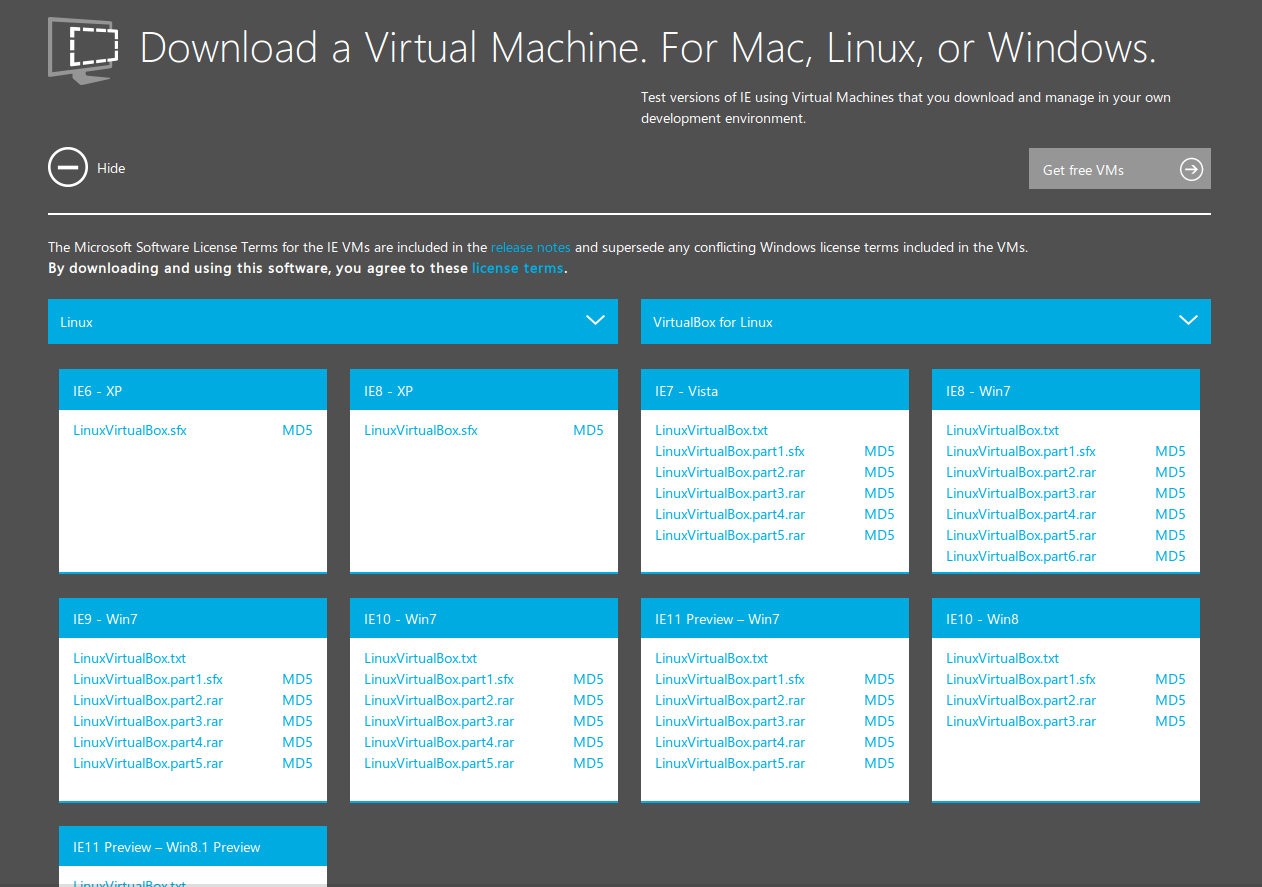Click the Hide label text
This screenshot has height=887, width=1262.
tap(111, 168)
